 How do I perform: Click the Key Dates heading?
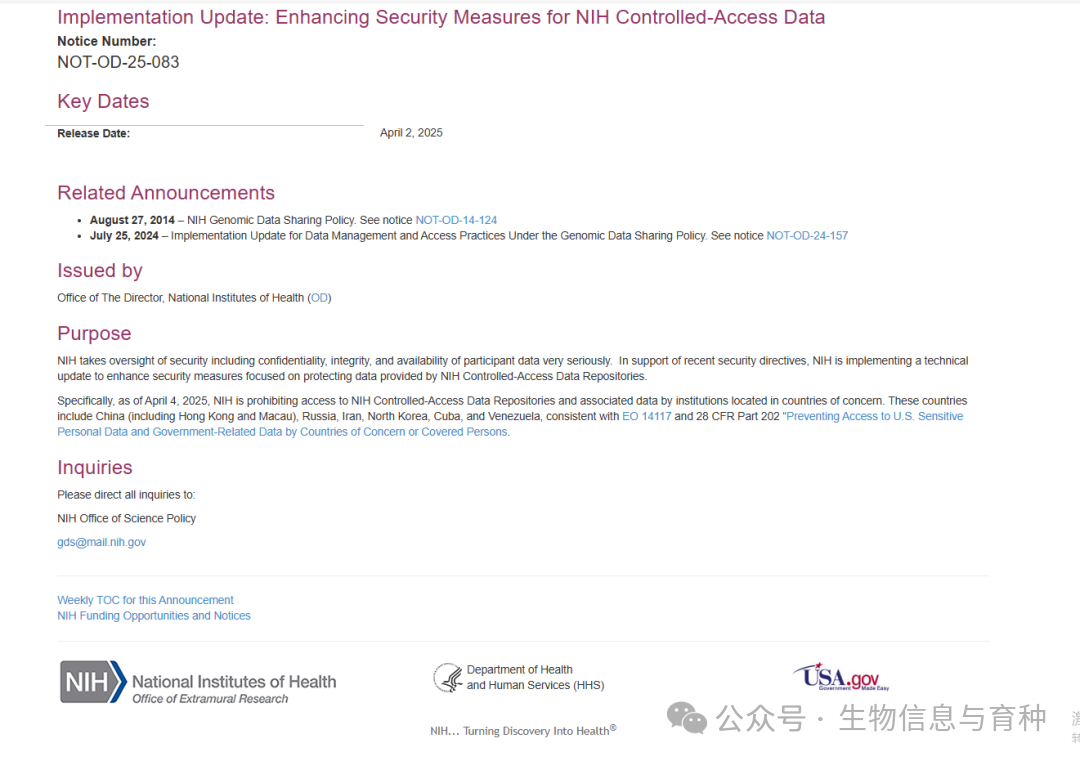click(x=103, y=101)
